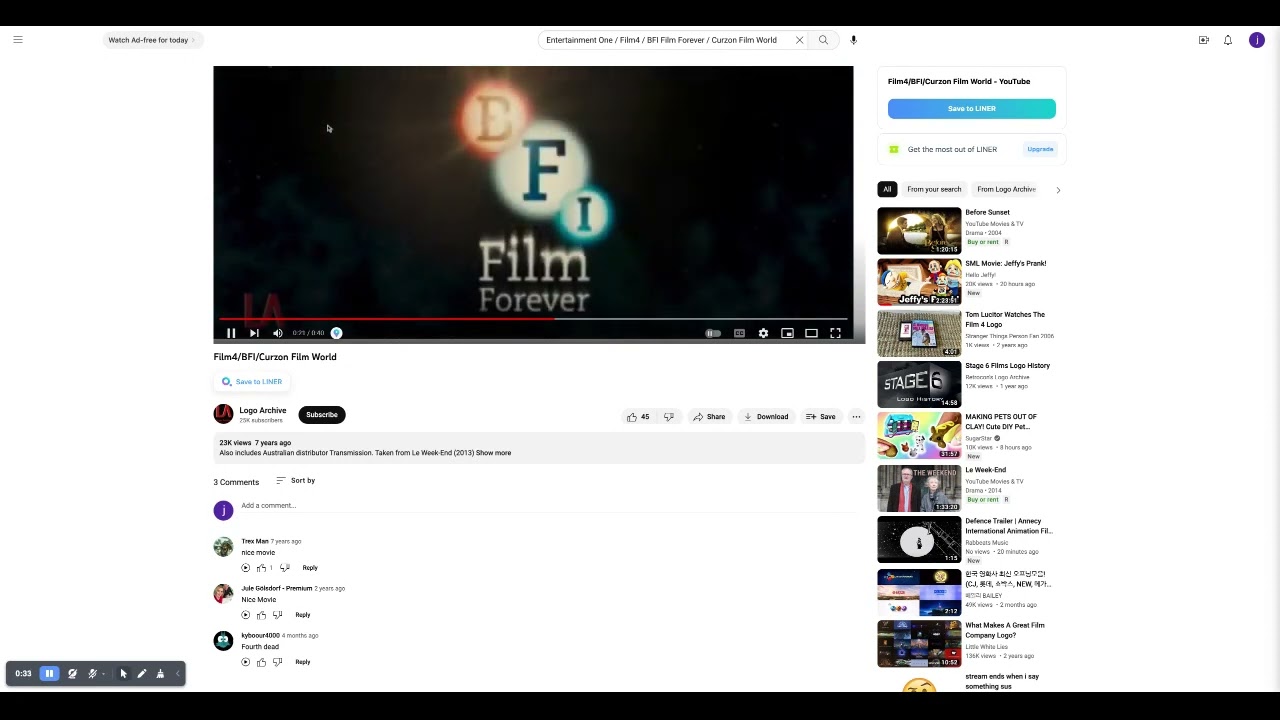
Task: Open Stage 6 Films Logo History thumbnail
Action: (919, 384)
